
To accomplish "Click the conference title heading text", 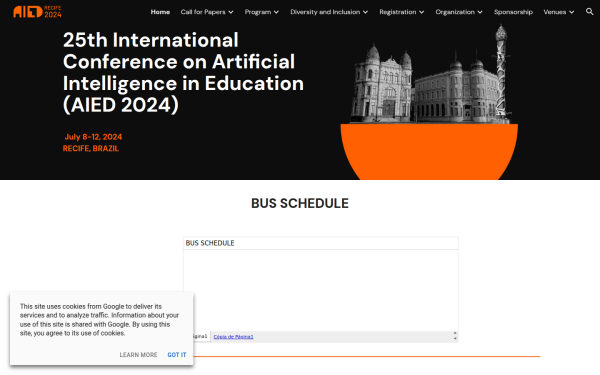I will [x=183, y=72].
